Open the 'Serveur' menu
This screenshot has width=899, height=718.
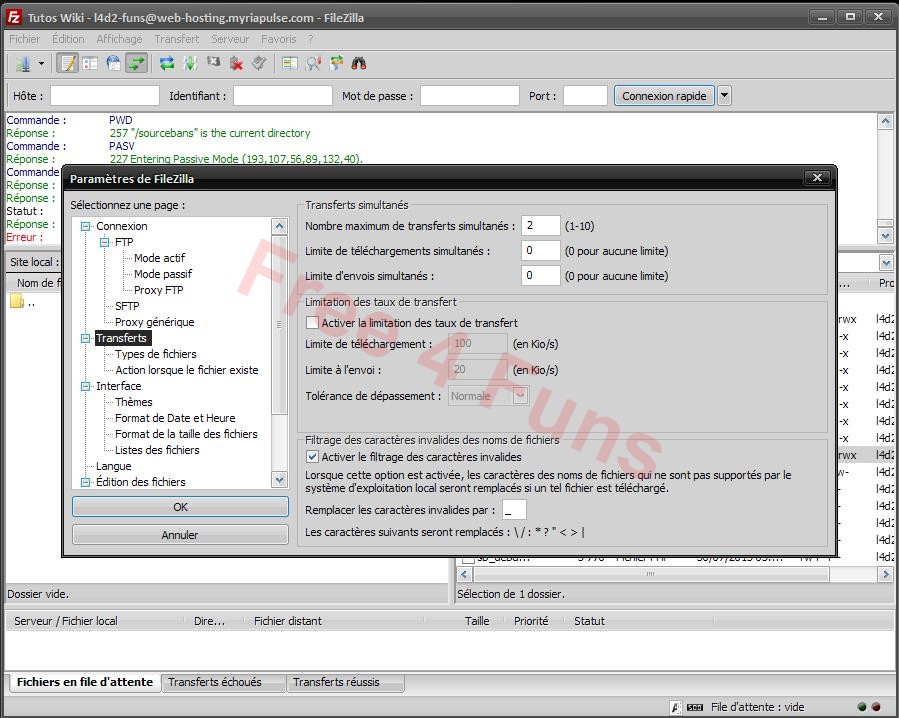[x=230, y=38]
